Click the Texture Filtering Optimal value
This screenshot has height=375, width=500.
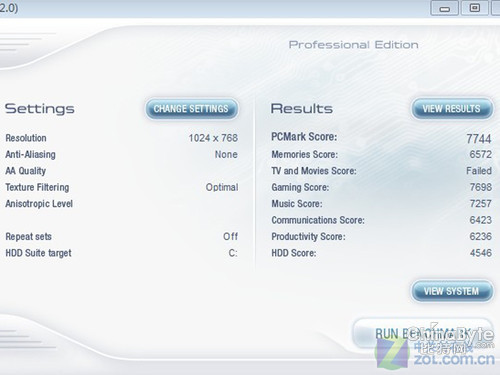[x=222, y=187]
